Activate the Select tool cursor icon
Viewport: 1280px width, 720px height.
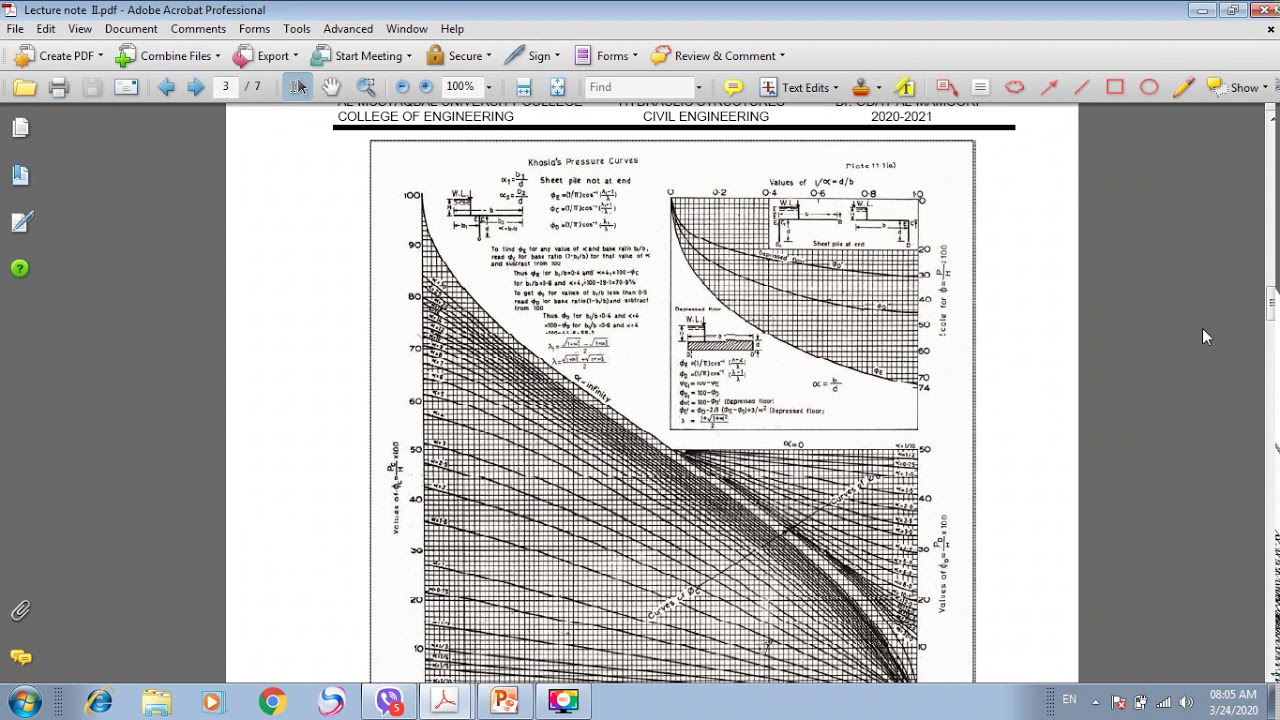[x=297, y=87]
